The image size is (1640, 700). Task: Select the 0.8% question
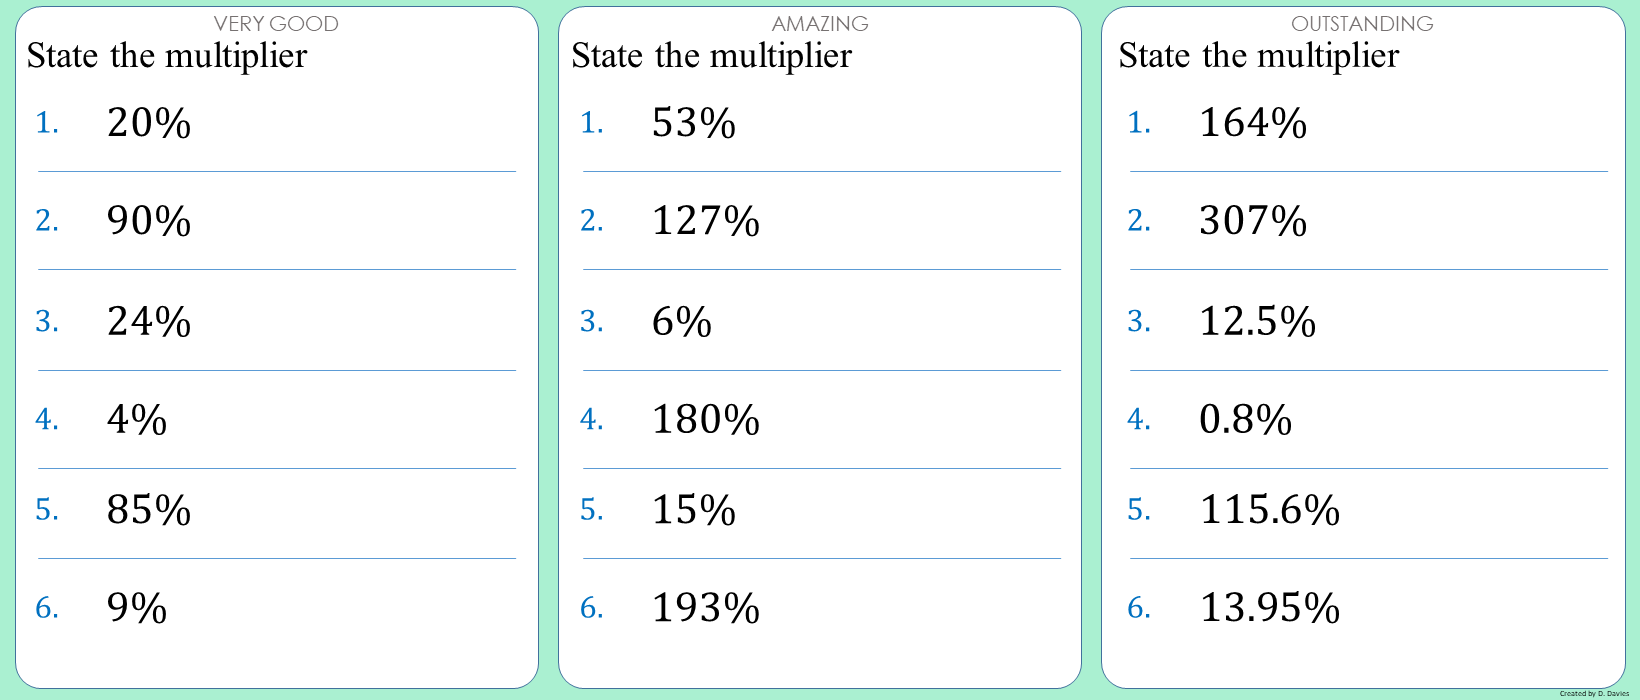1246,420
